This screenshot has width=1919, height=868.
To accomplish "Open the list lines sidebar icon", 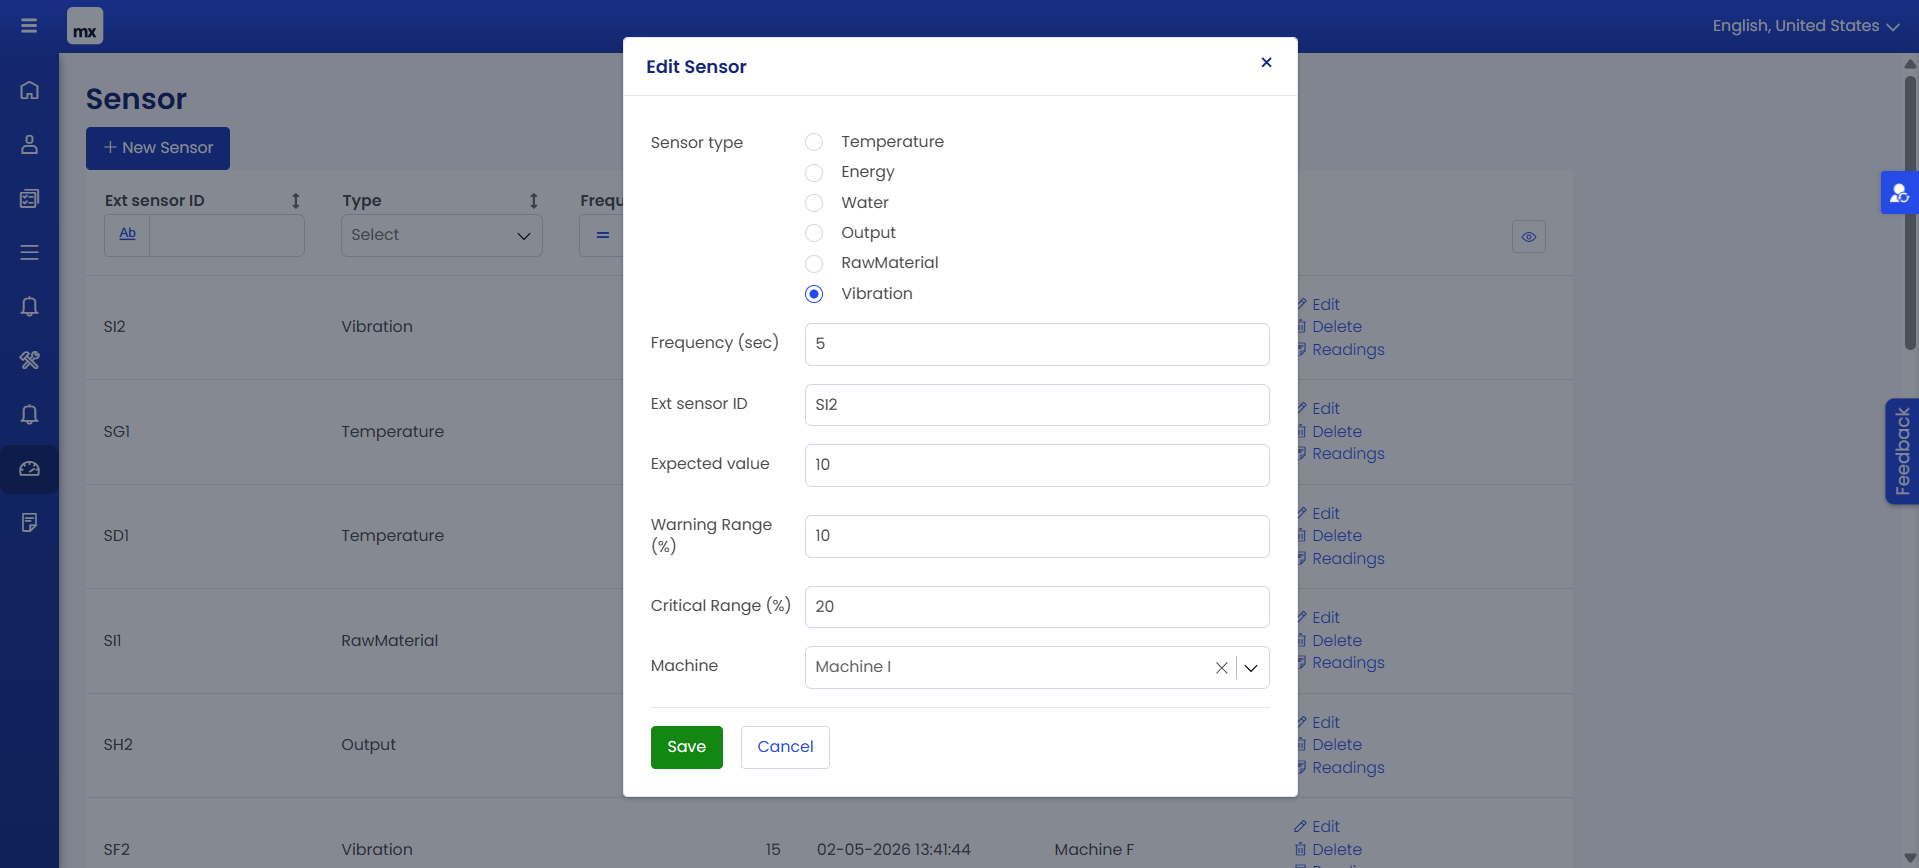I will pyautogui.click(x=29, y=252).
